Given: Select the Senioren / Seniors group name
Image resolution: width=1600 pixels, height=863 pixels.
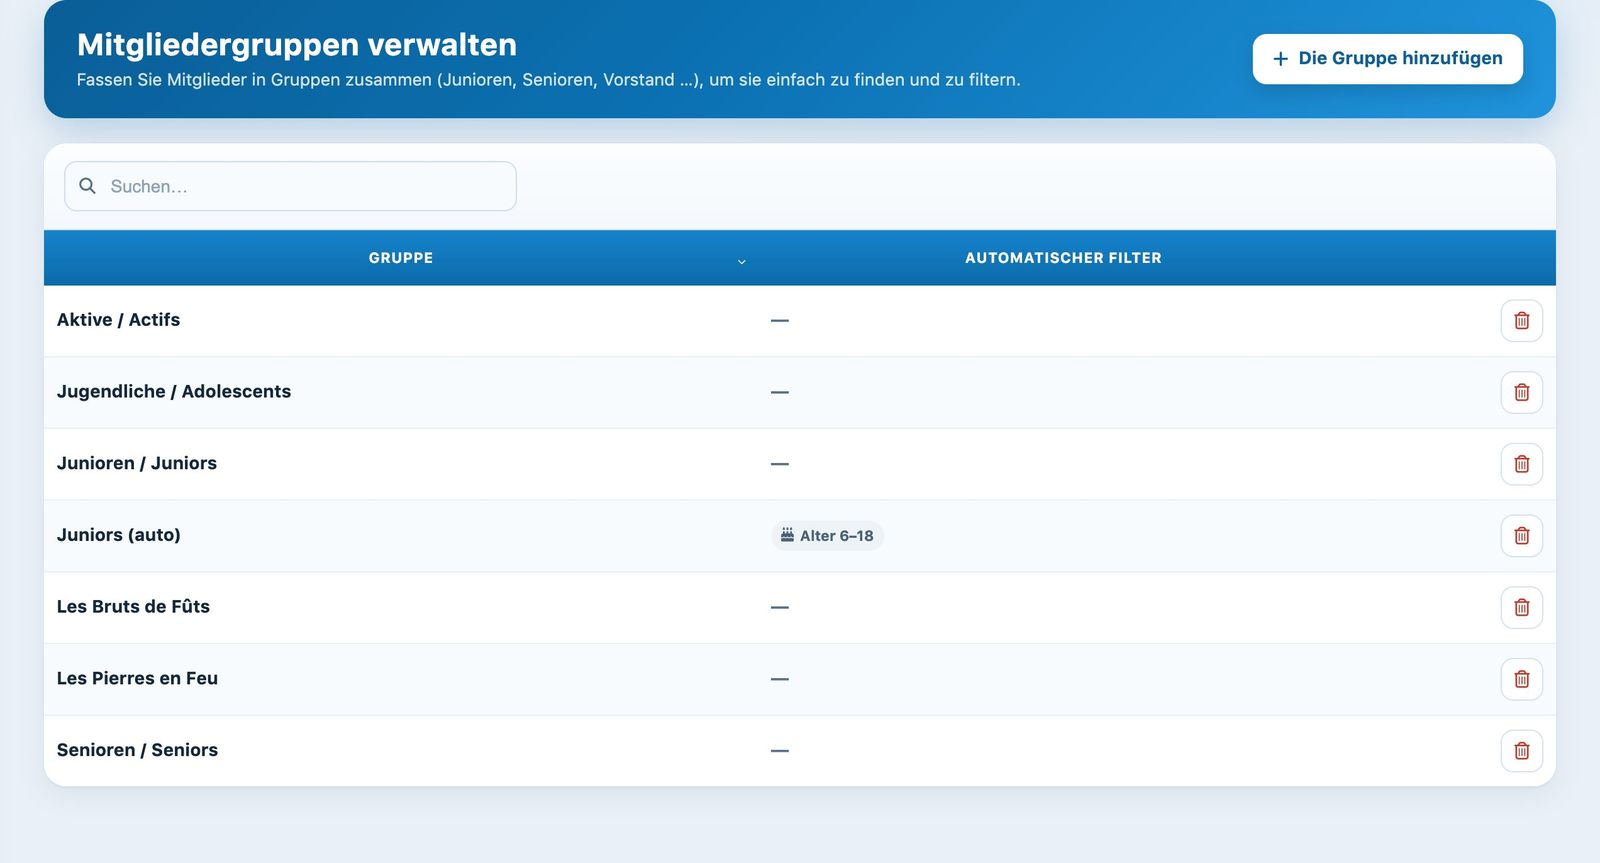Looking at the screenshot, I should pos(137,750).
